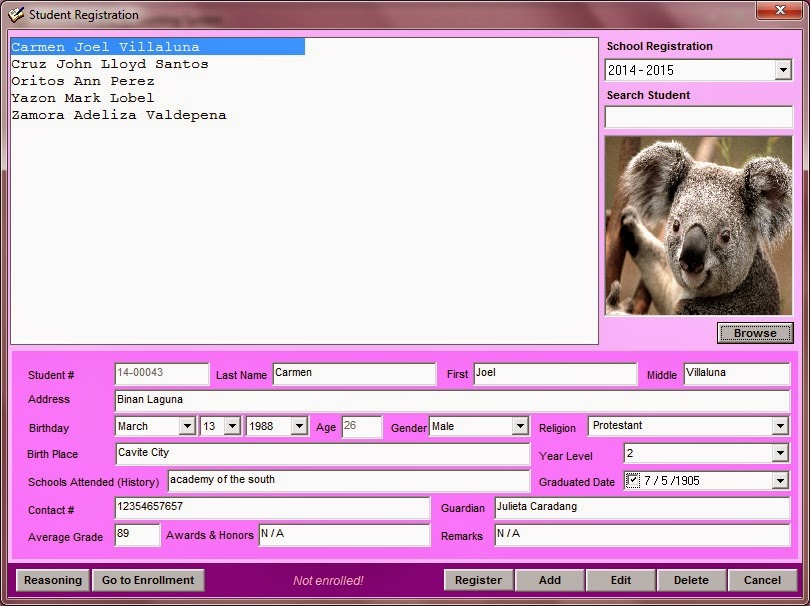The height and width of the screenshot is (606, 810).
Task: Click the First name field
Action: click(x=555, y=374)
